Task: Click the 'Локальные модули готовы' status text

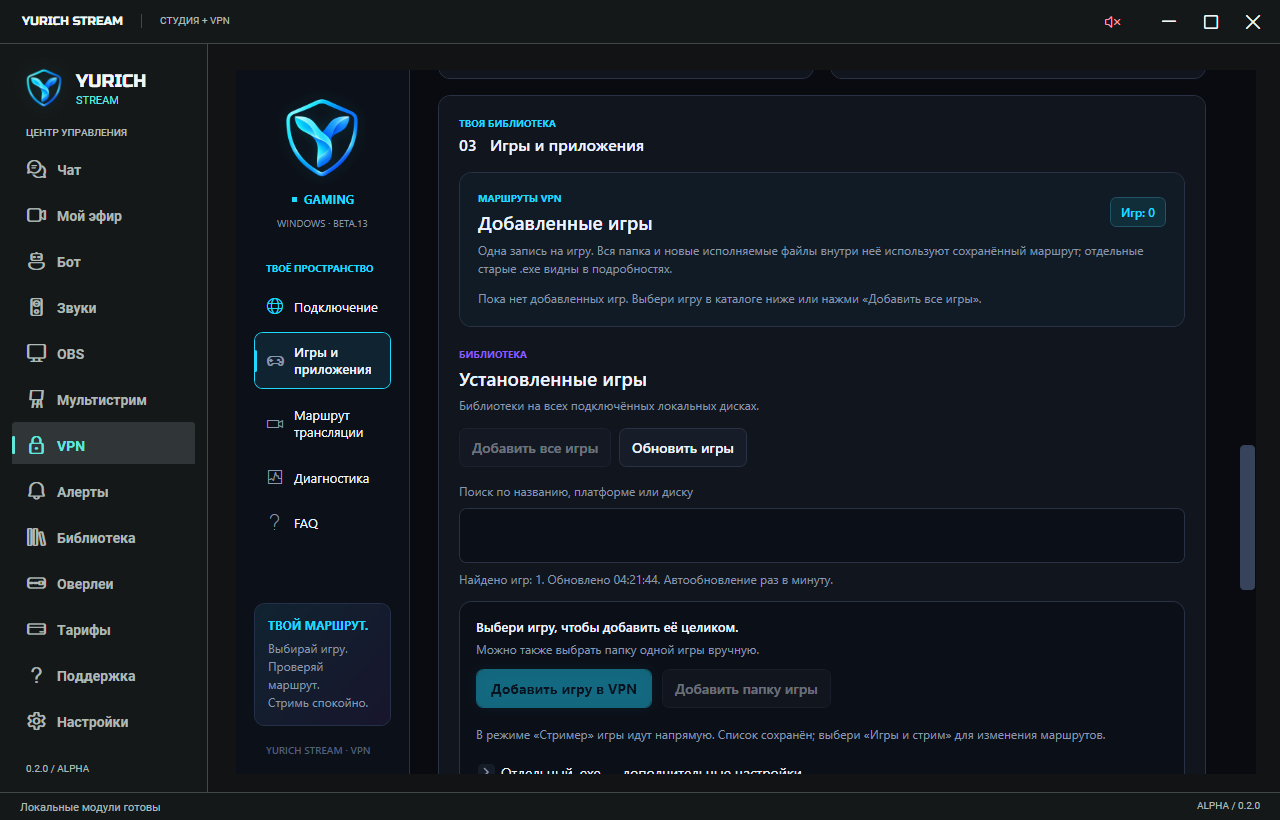Action: pyautogui.click(x=90, y=807)
